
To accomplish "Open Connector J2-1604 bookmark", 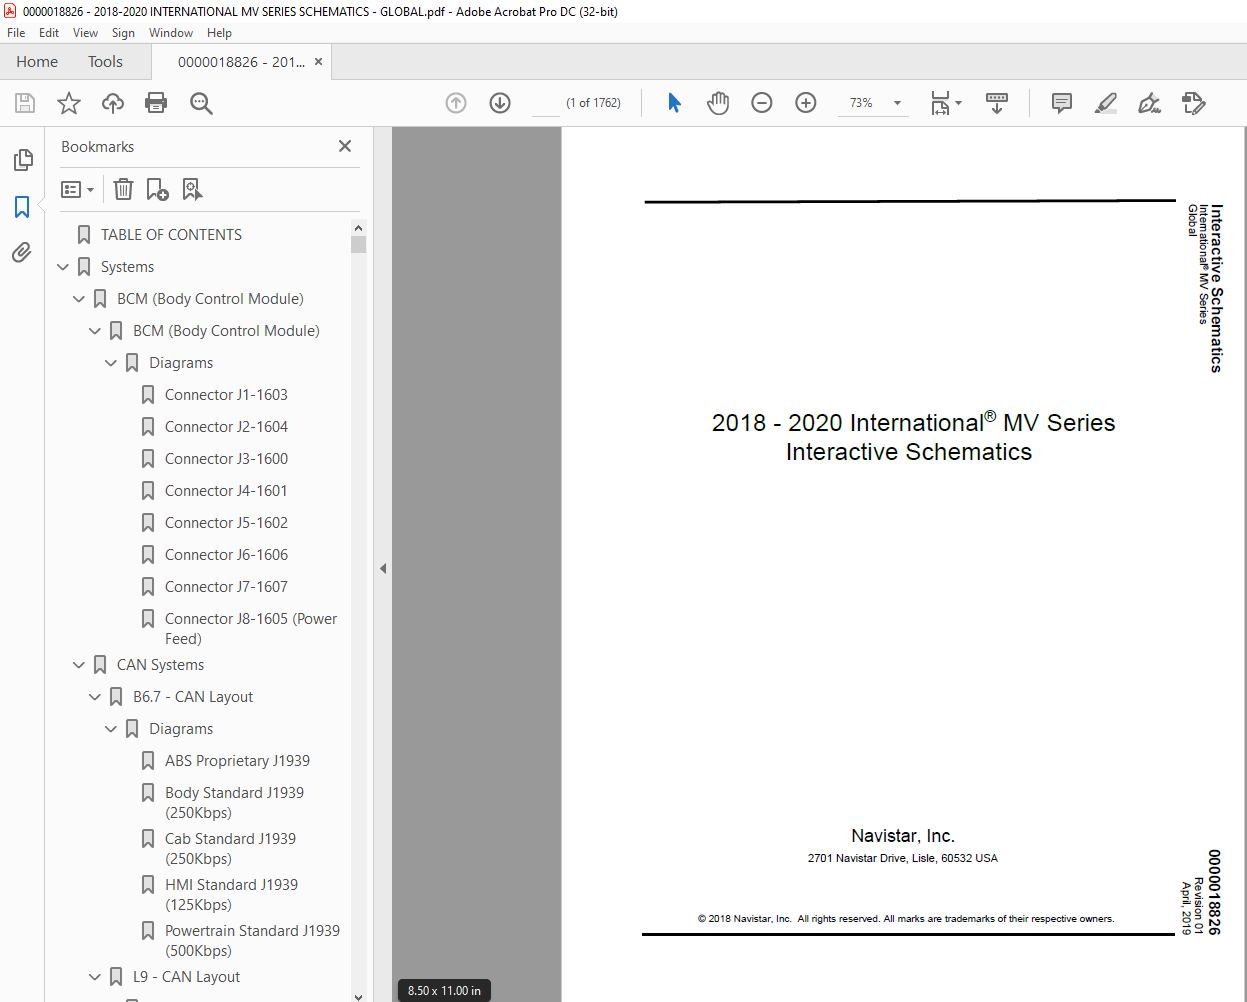I will coord(226,427).
